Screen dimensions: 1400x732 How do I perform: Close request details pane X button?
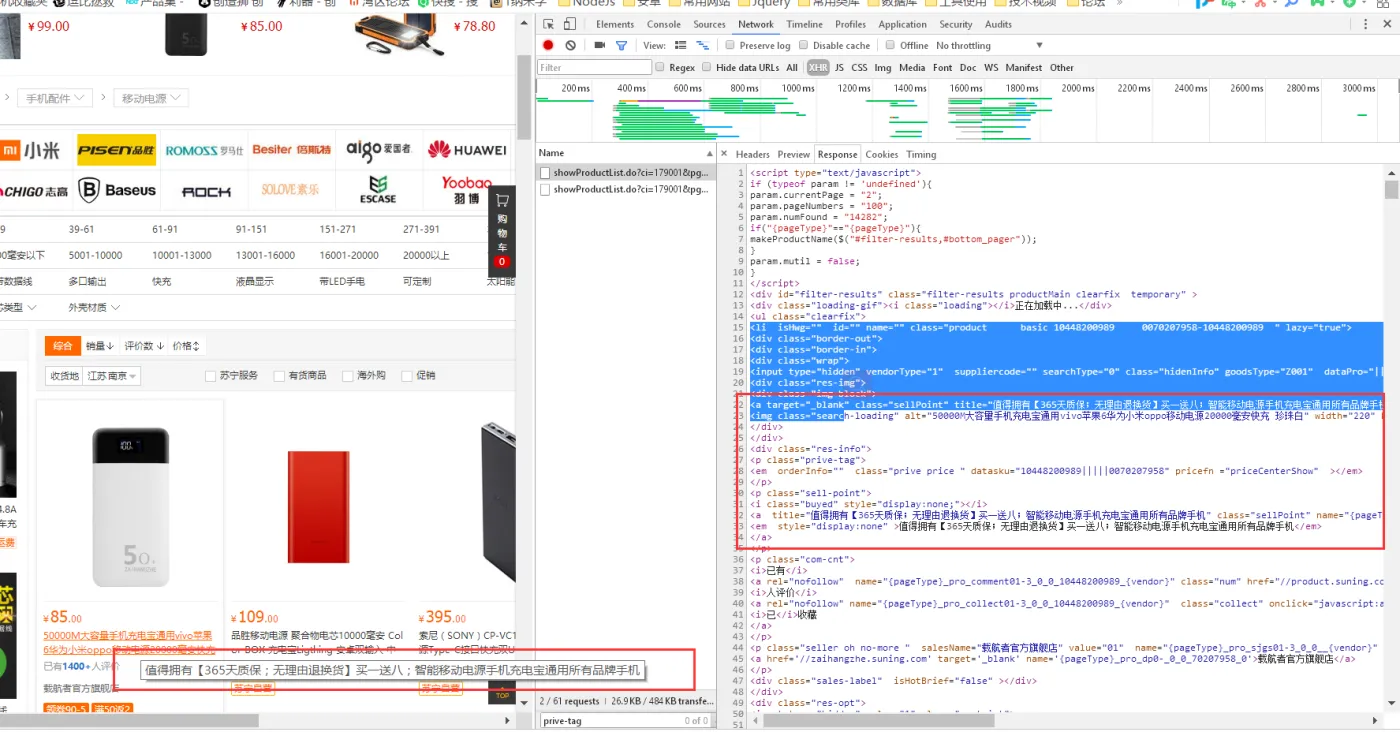tap(723, 154)
